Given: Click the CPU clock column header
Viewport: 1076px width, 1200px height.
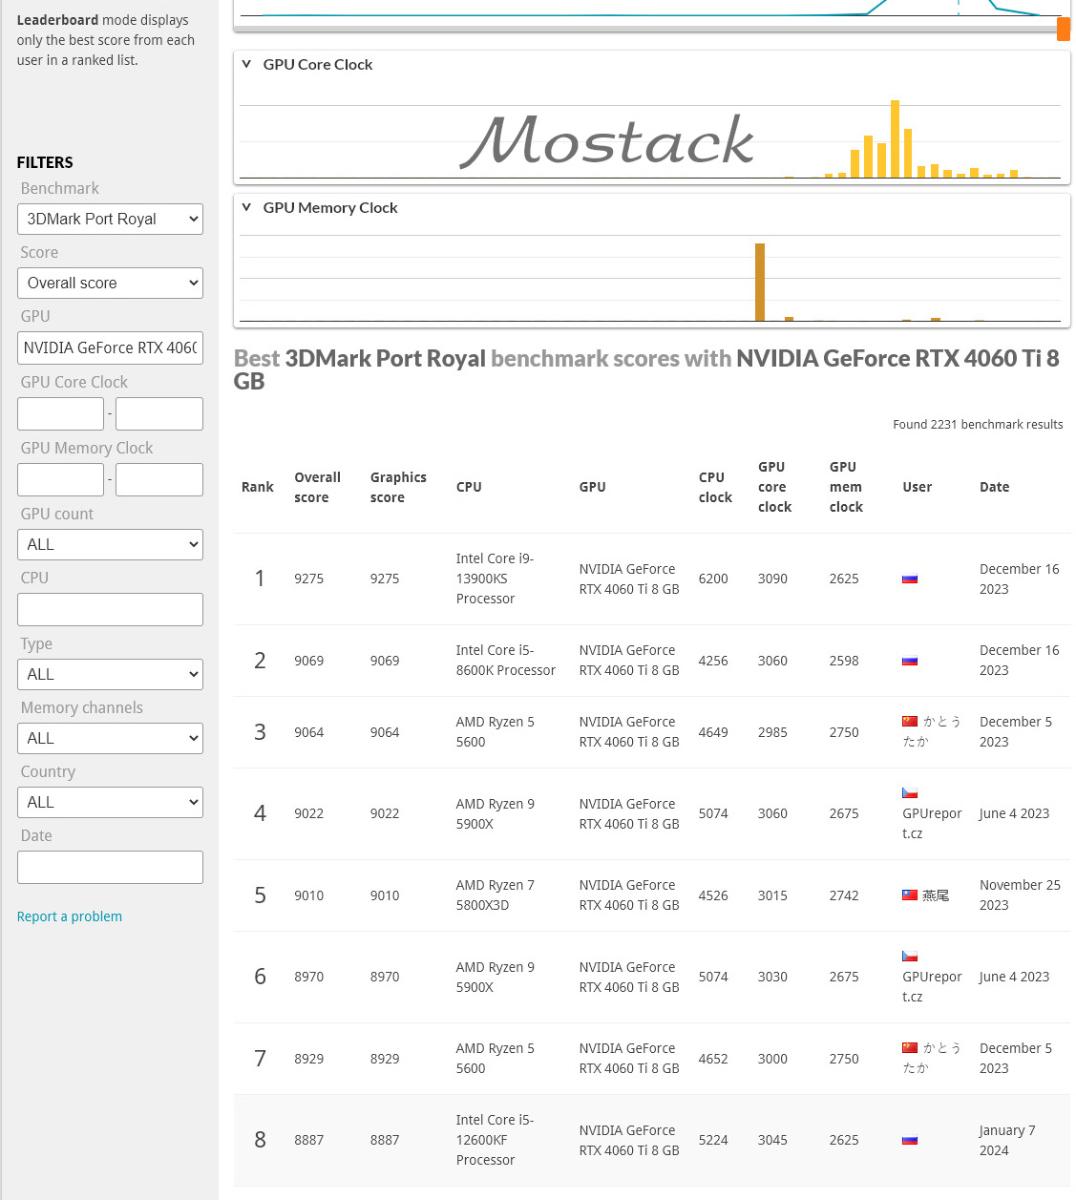Looking at the screenshot, I should point(715,487).
